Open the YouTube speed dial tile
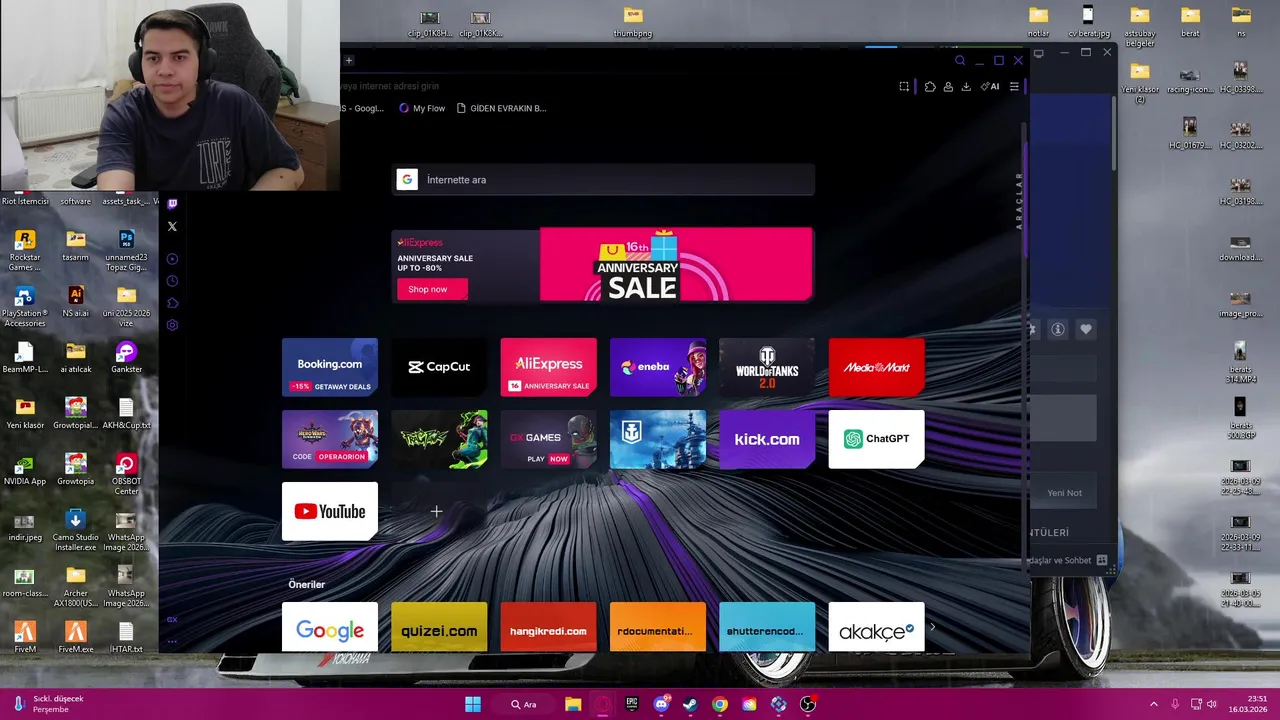This screenshot has width=1280, height=720. [x=330, y=511]
